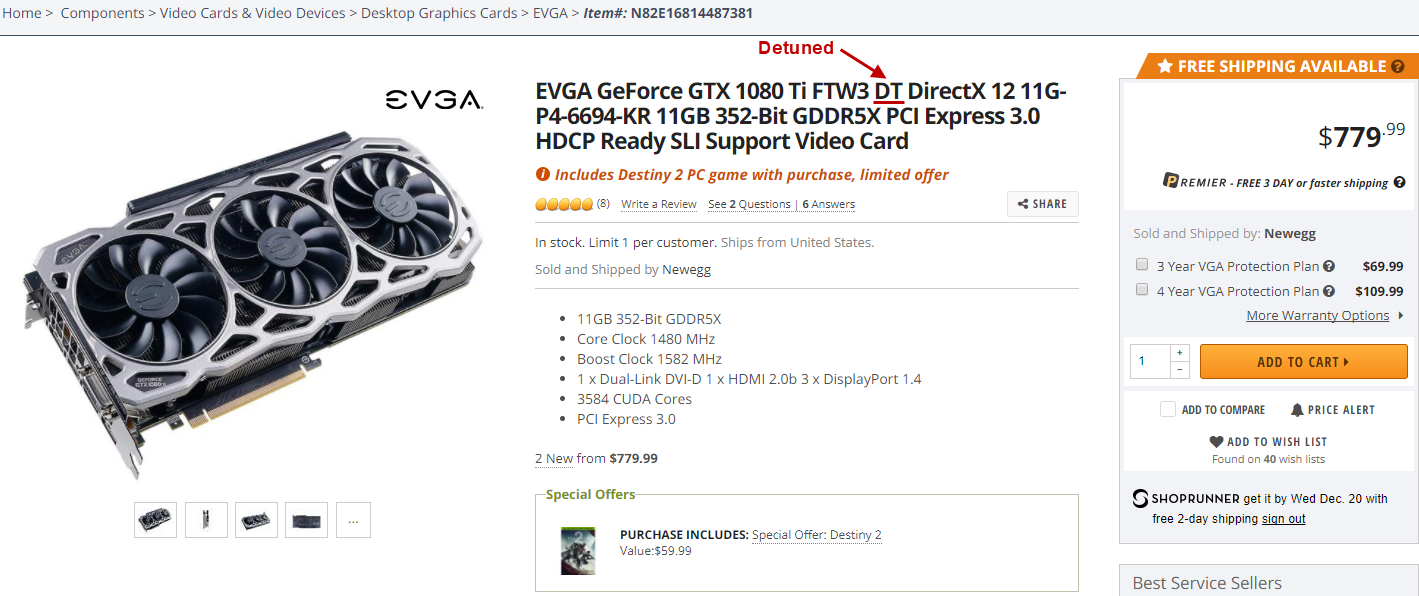Screen dimensions: 1419x596
Task: Open help icon for 3 Year VGA Protection Plan
Action: (x=1329, y=267)
